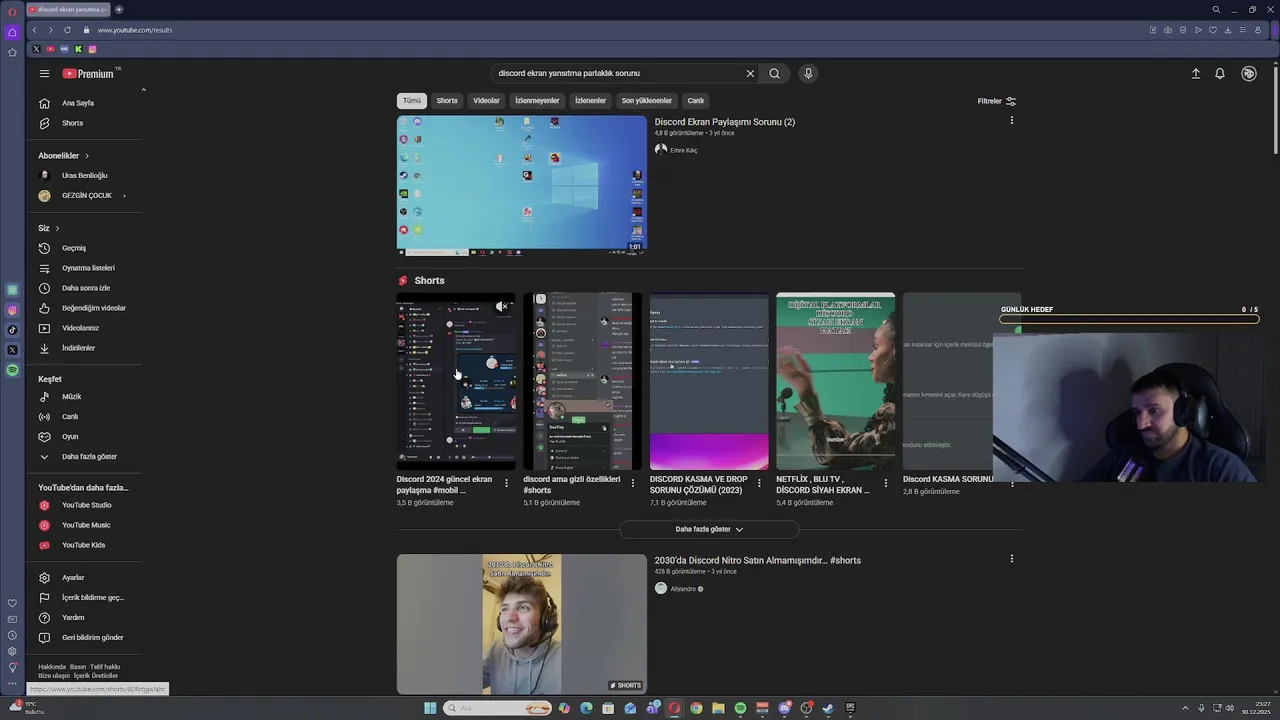
Task: Select the İzlenenler filter chip
Action: click(590, 101)
